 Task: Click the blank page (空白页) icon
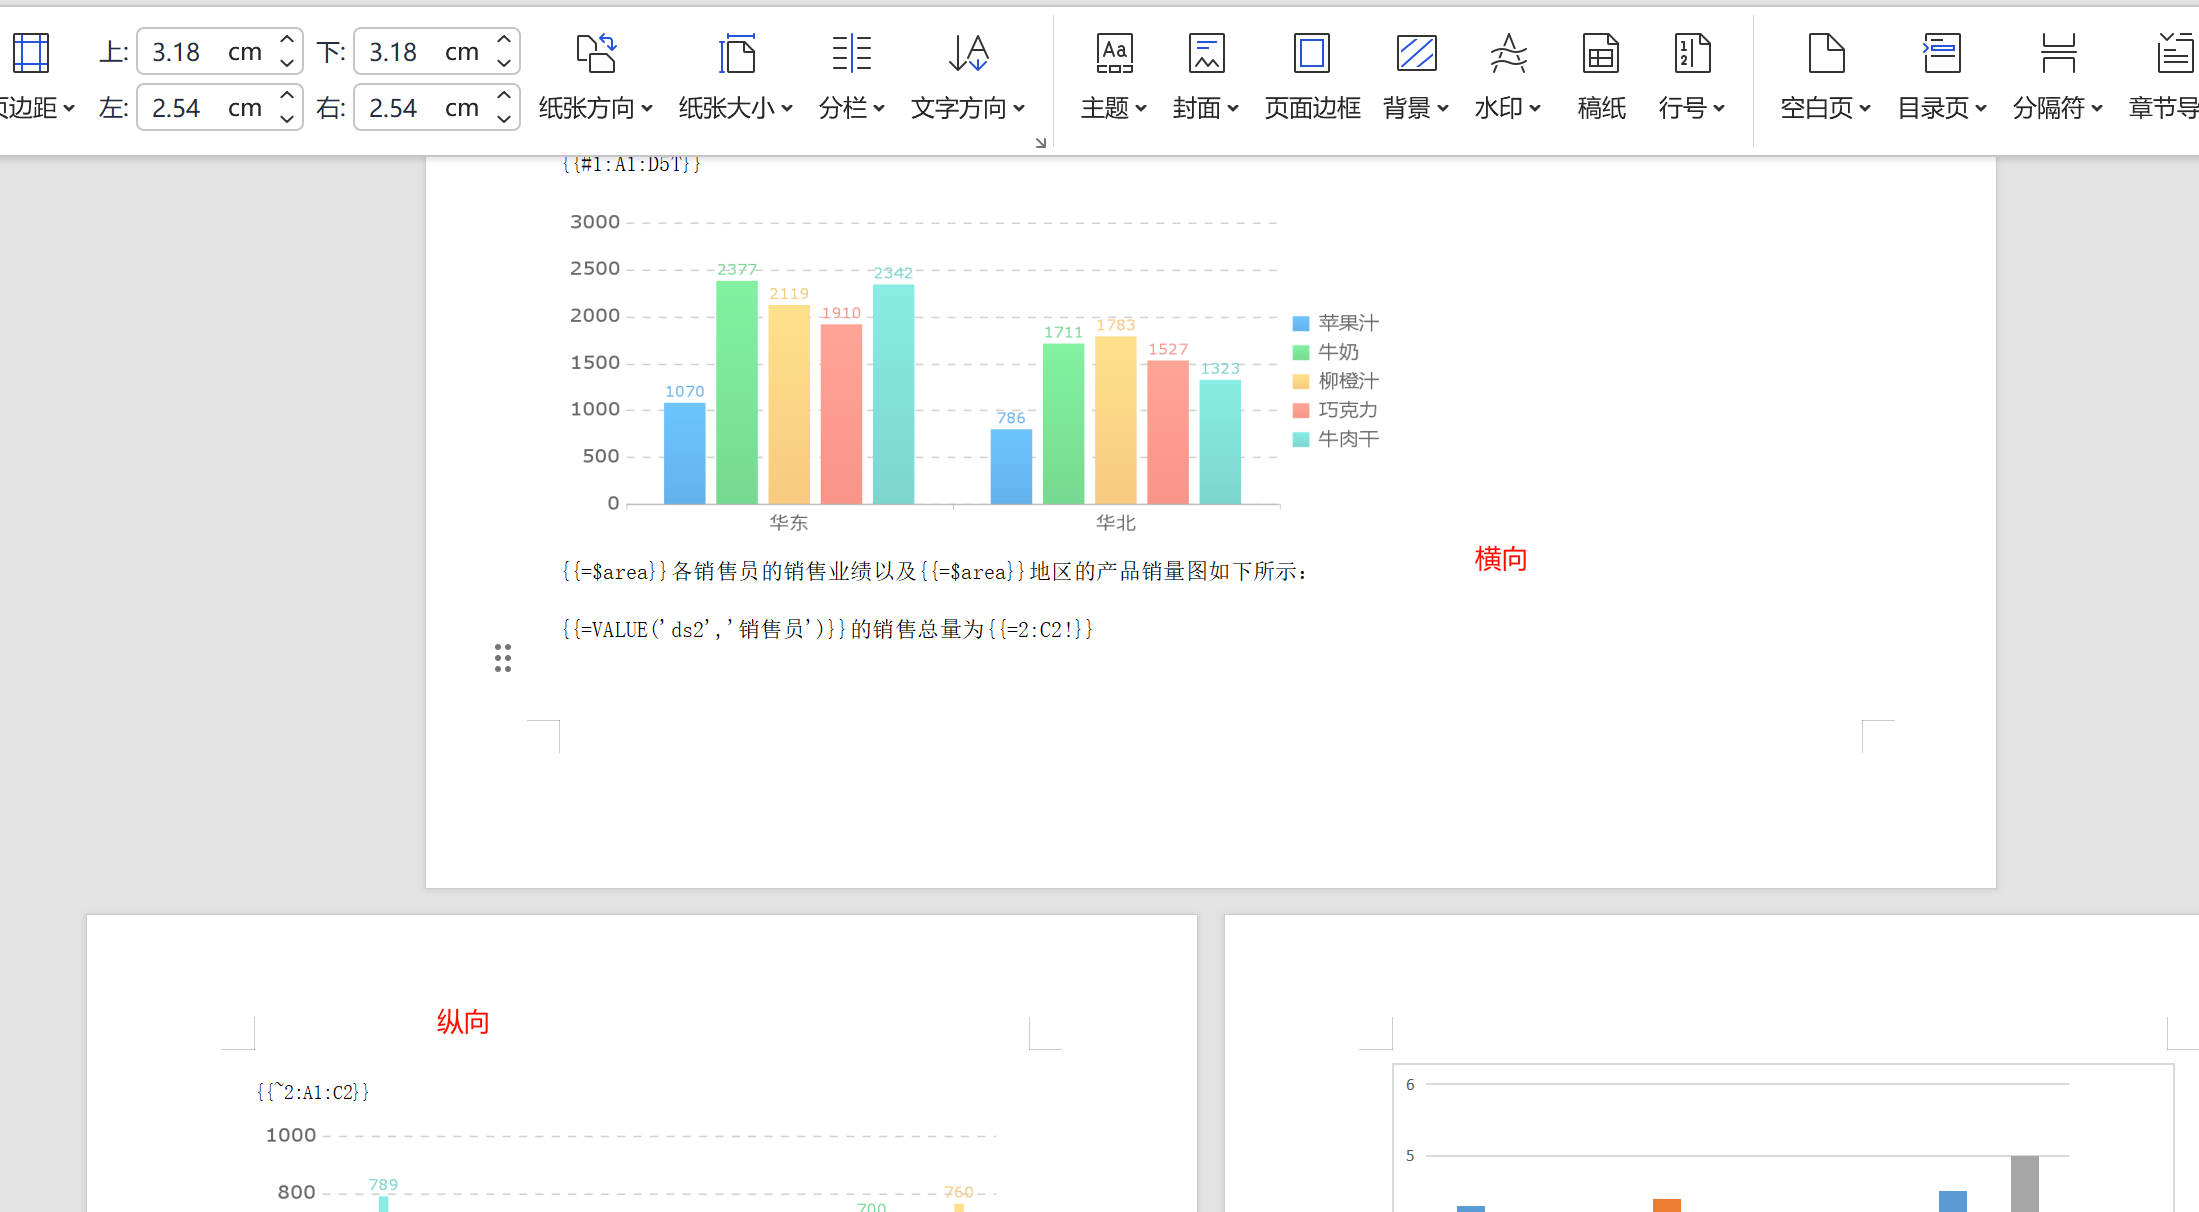[x=1826, y=53]
